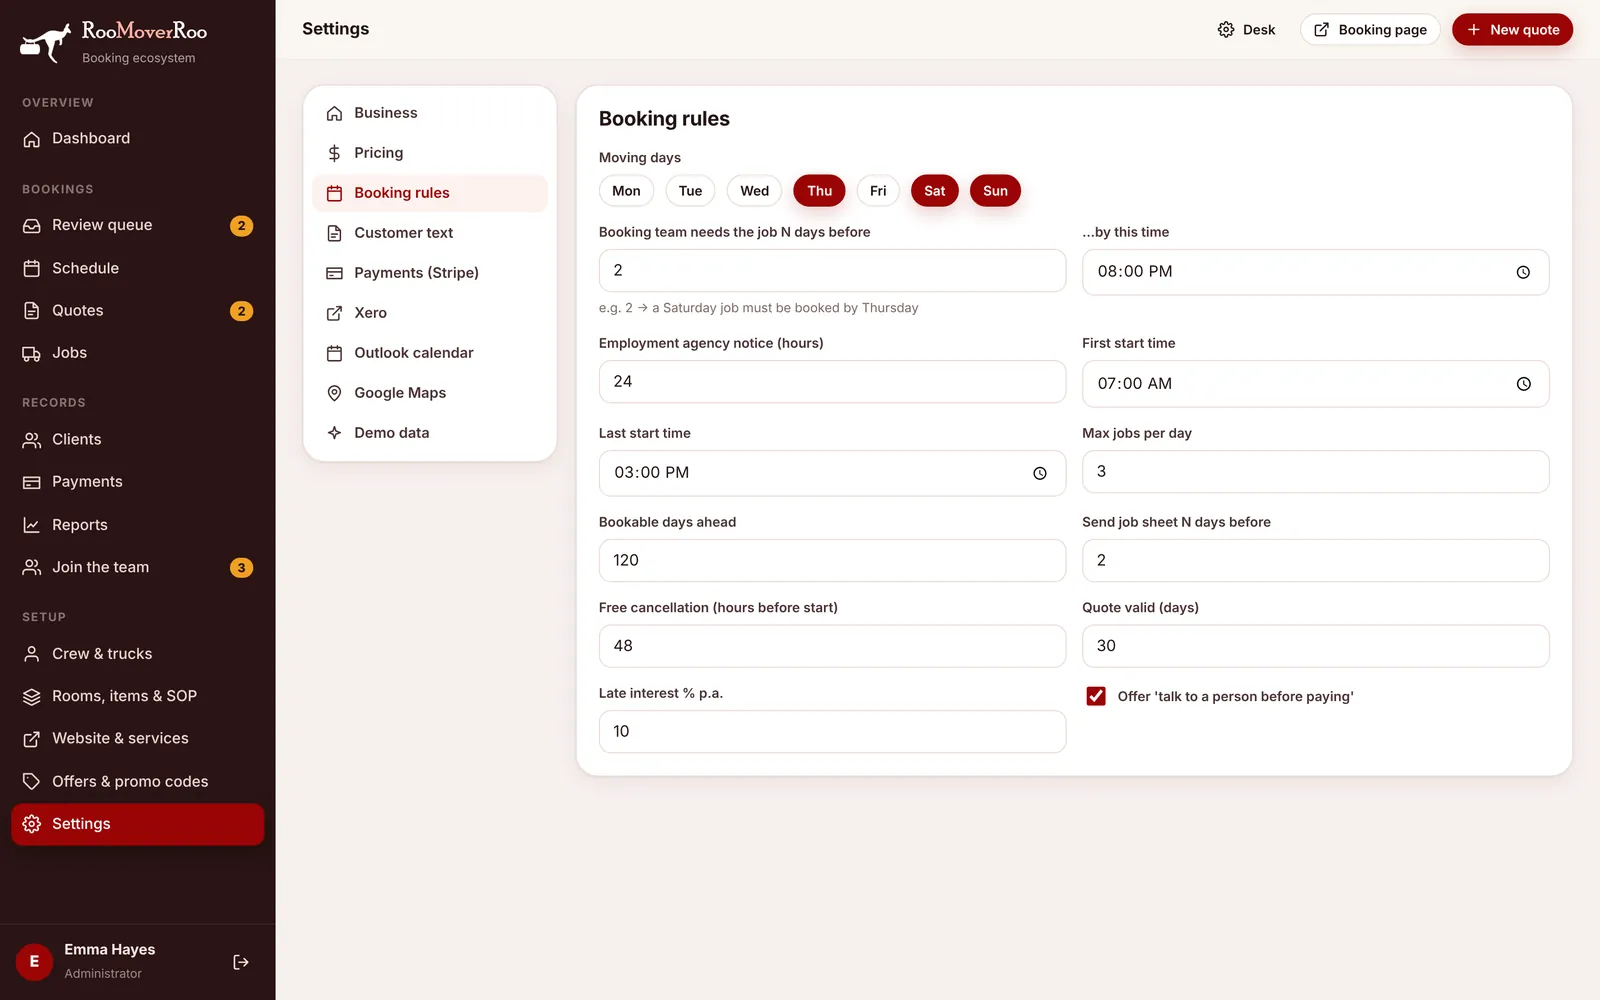This screenshot has width=1600, height=1000.
Task: Open the Desk gear button
Action: click(x=1246, y=30)
